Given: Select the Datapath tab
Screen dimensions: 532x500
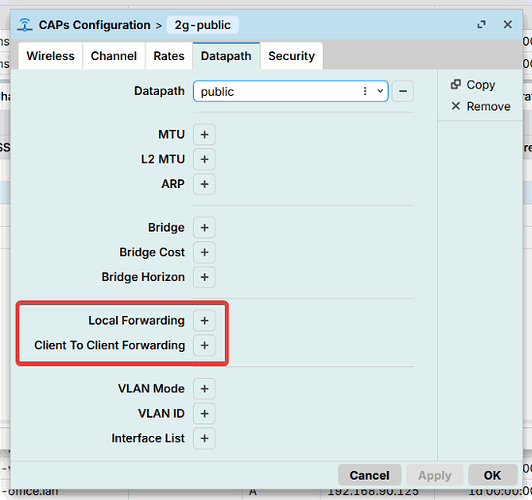Looking at the screenshot, I should pyautogui.click(x=226, y=56).
